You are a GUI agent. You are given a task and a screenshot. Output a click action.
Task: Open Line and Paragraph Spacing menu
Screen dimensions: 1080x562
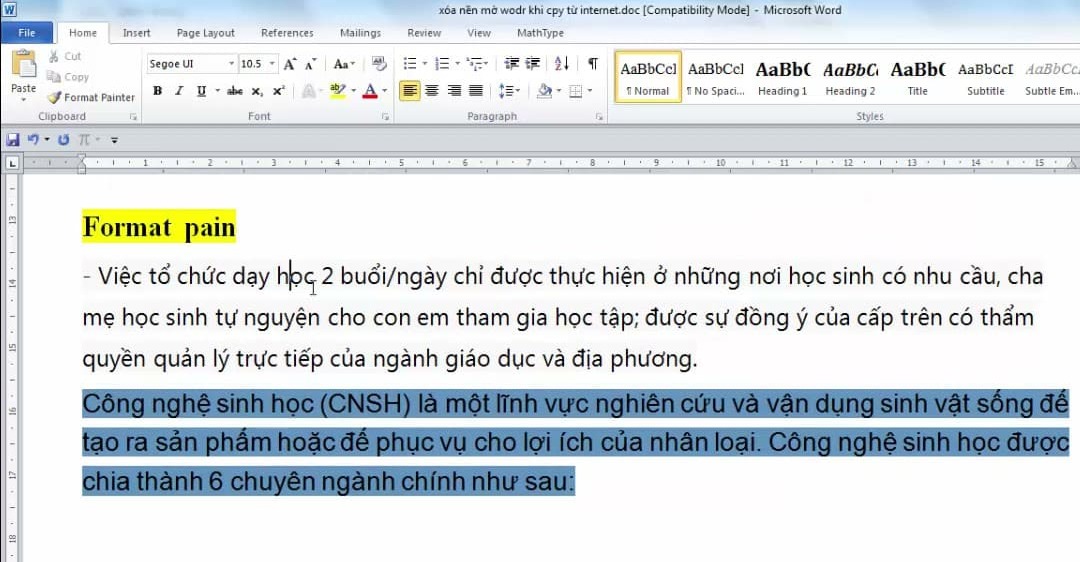coord(510,91)
